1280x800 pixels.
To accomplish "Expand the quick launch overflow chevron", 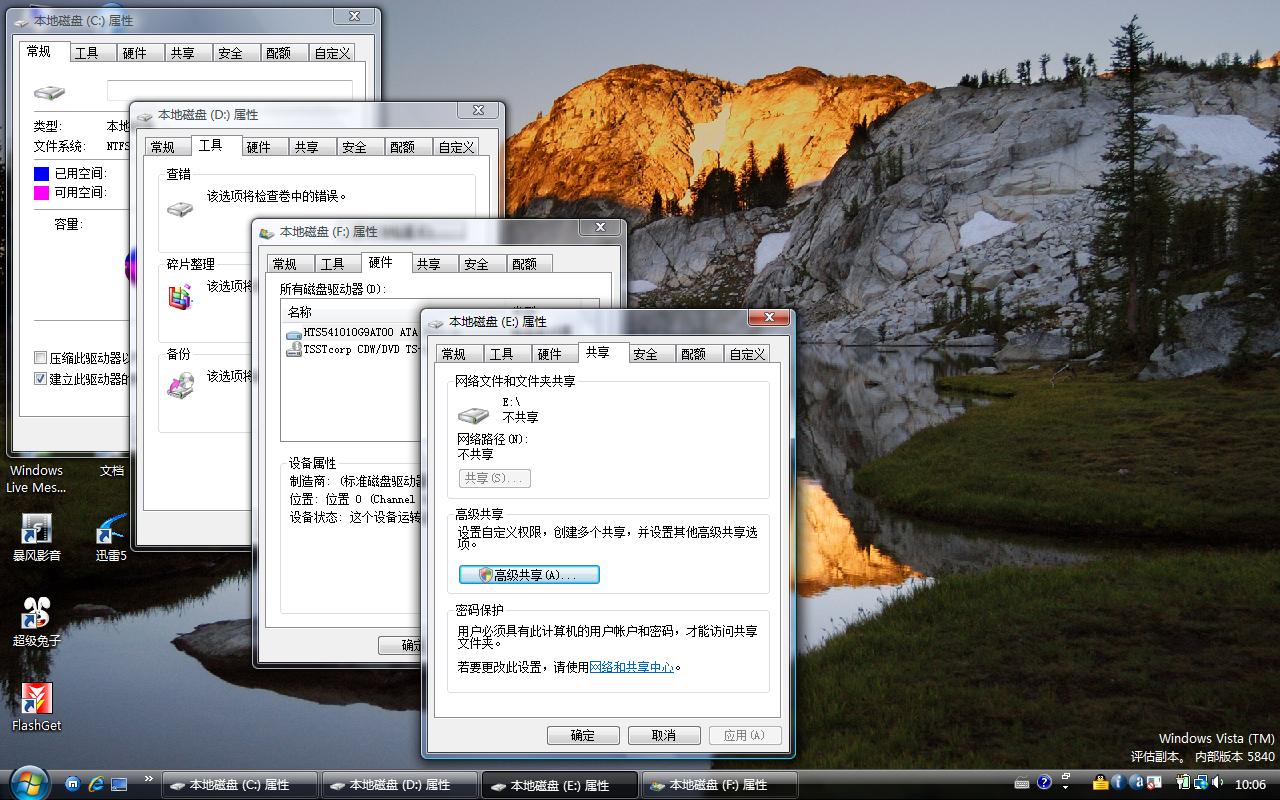I will click(x=149, y=778).
